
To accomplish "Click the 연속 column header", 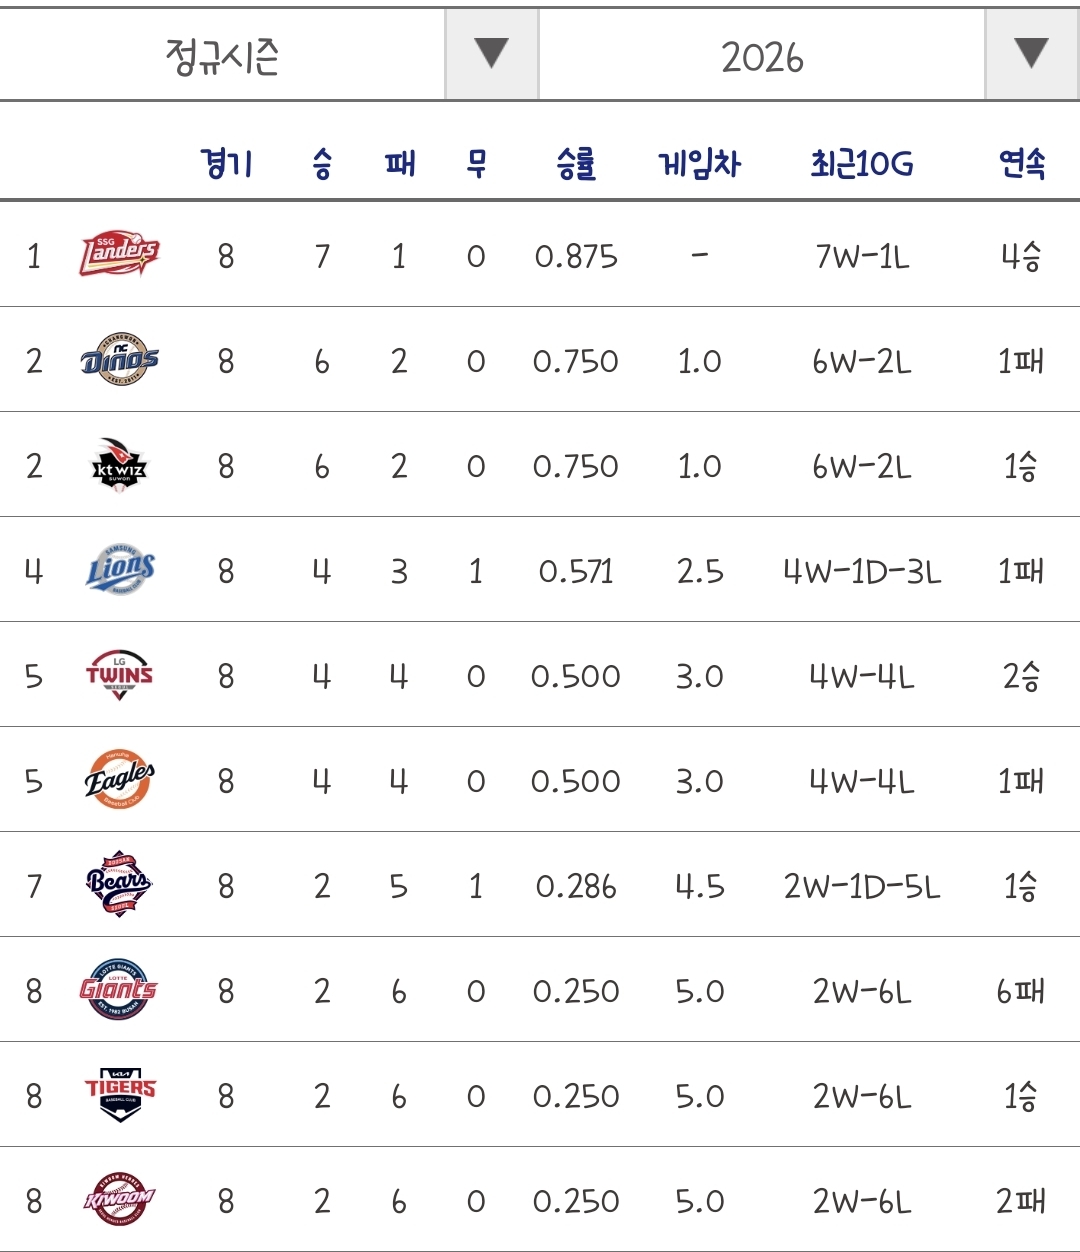I will [1022, 163].
